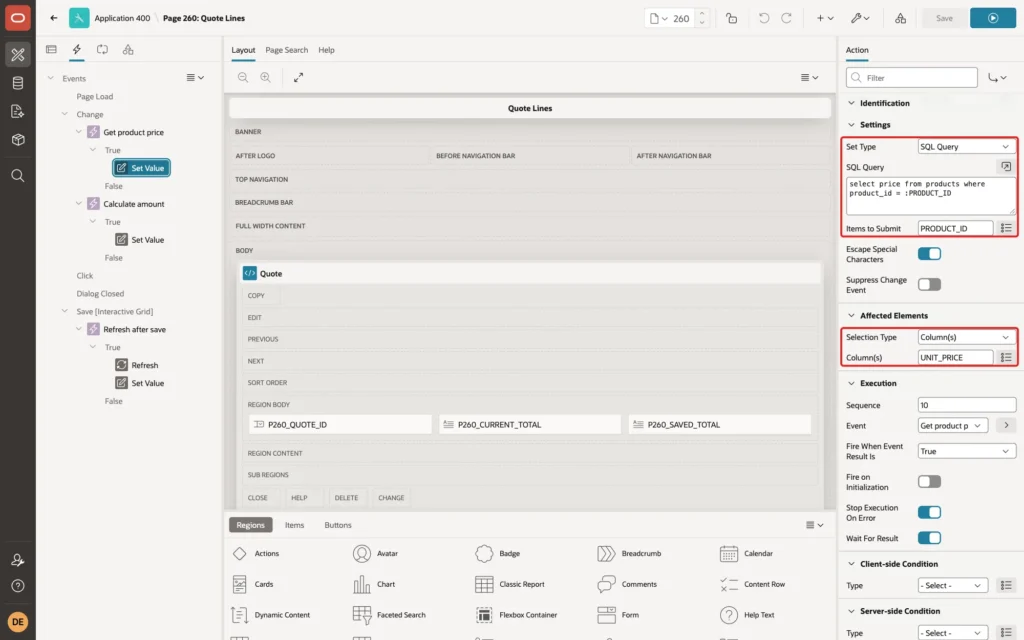
Task: Increment page number with up stepper
Action: [x=702, y=14]
